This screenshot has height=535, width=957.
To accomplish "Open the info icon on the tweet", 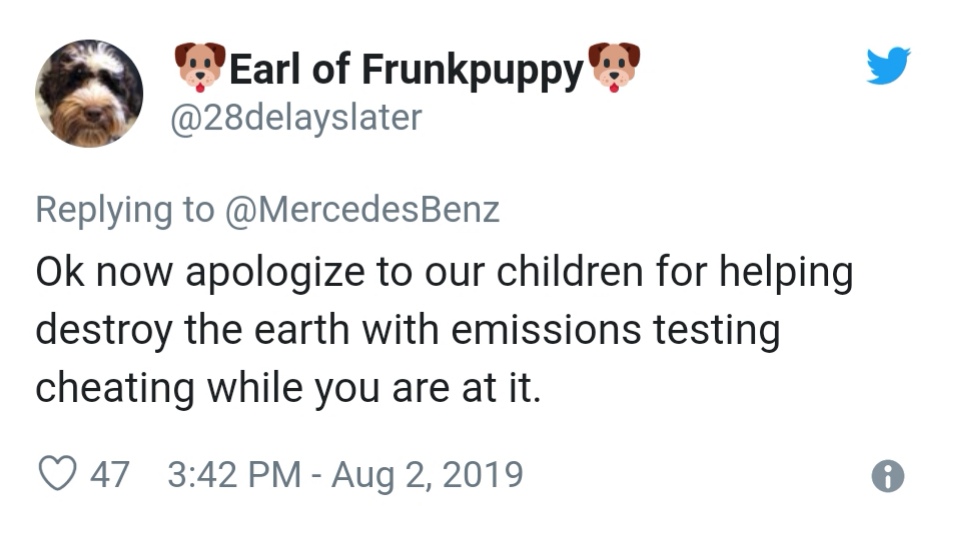I will pyautogui.click(x=888, y=477).
